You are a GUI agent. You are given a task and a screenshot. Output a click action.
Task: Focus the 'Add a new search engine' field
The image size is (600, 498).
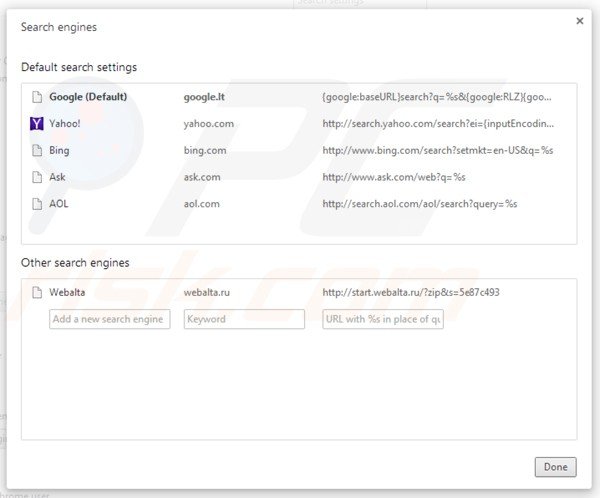(x=110, y=319)
